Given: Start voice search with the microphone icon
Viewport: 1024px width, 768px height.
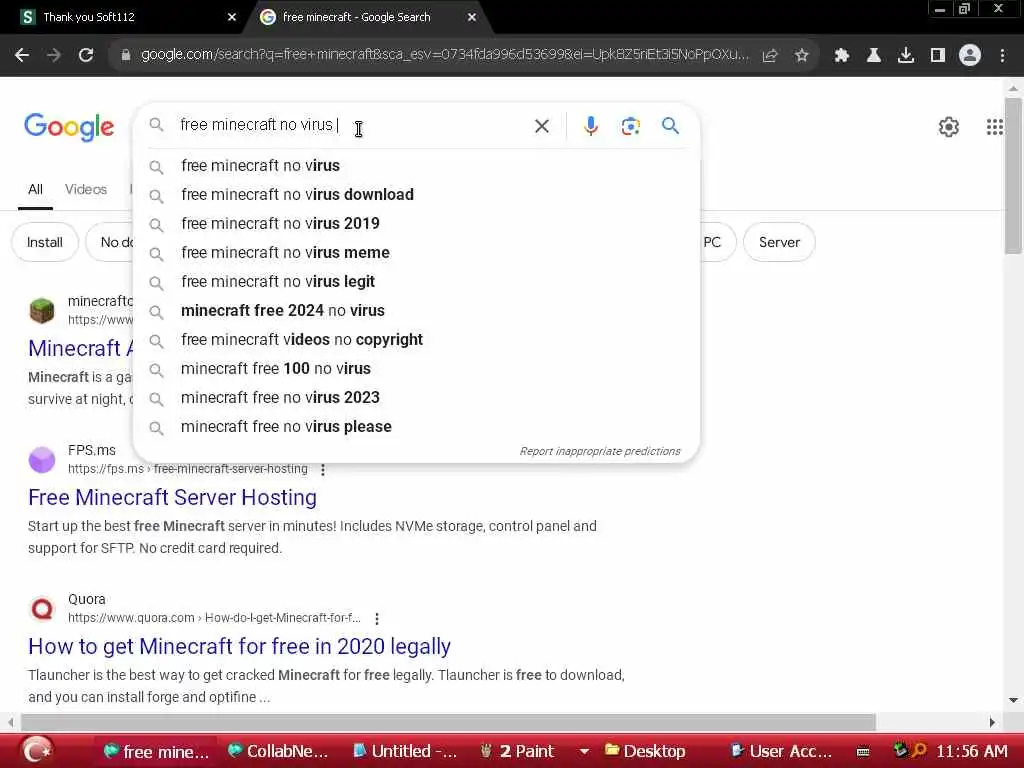Looking at the screenshot, I should point(590,126).
